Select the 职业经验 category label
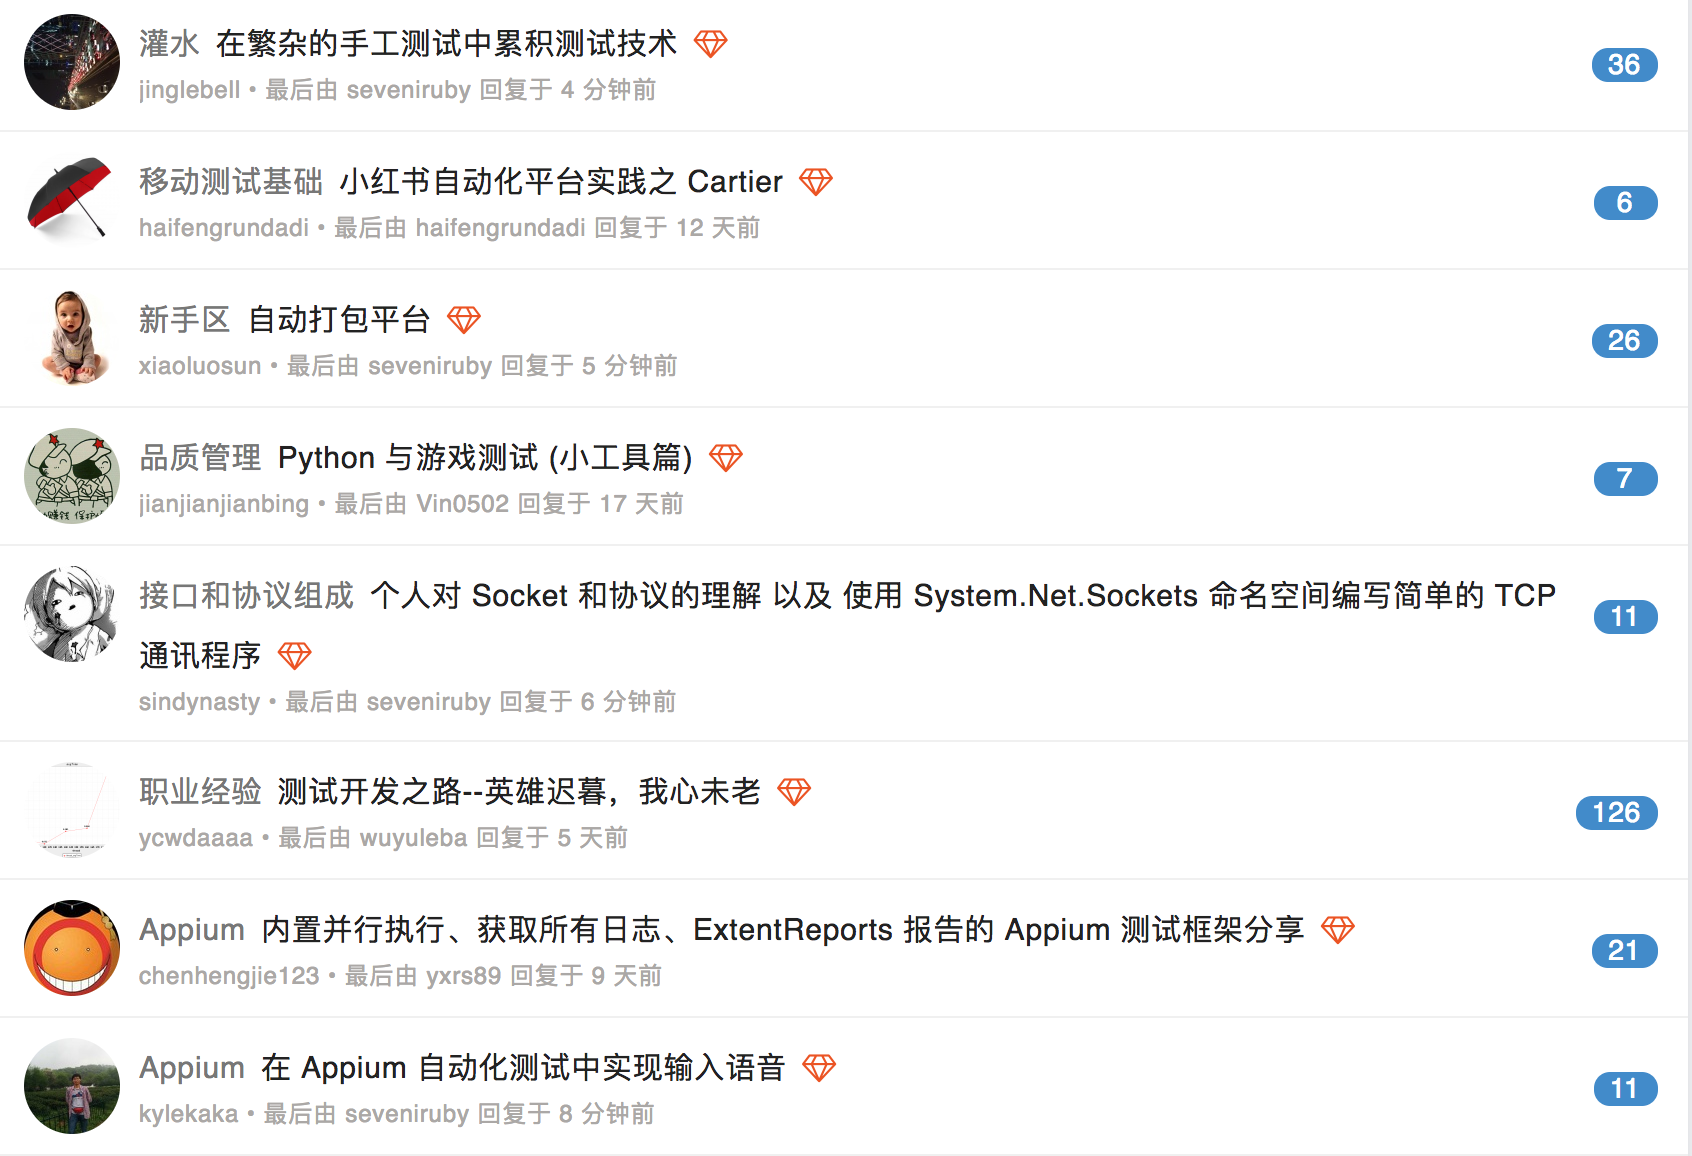Screen dimensions: 1692x1156 point(200,792)
